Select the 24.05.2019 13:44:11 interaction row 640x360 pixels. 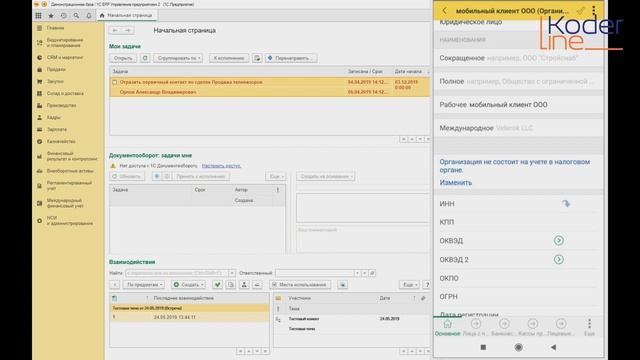[189, 317]
